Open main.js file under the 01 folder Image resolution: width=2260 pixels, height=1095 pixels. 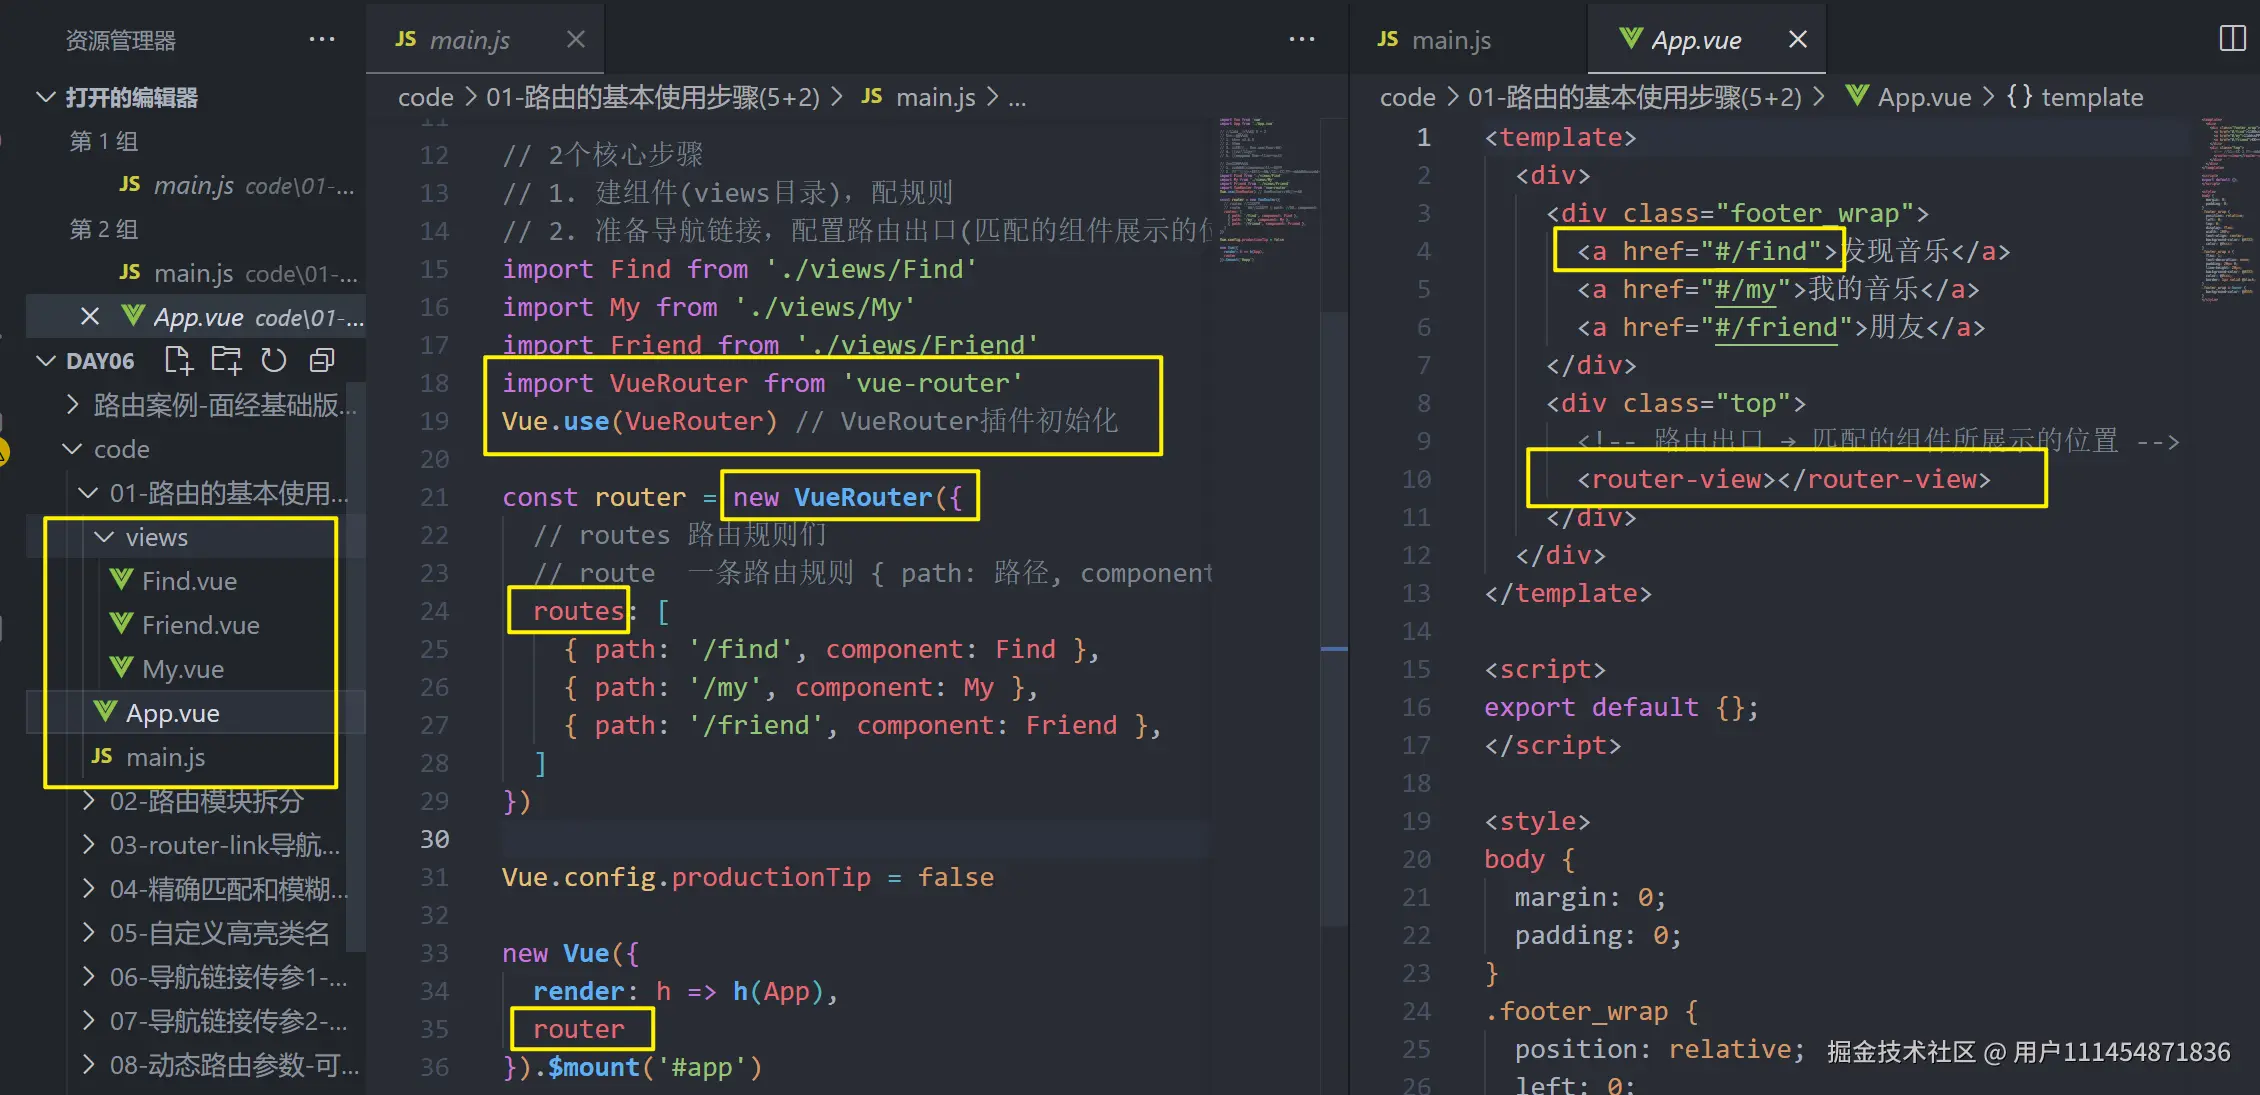coord(165,757)
